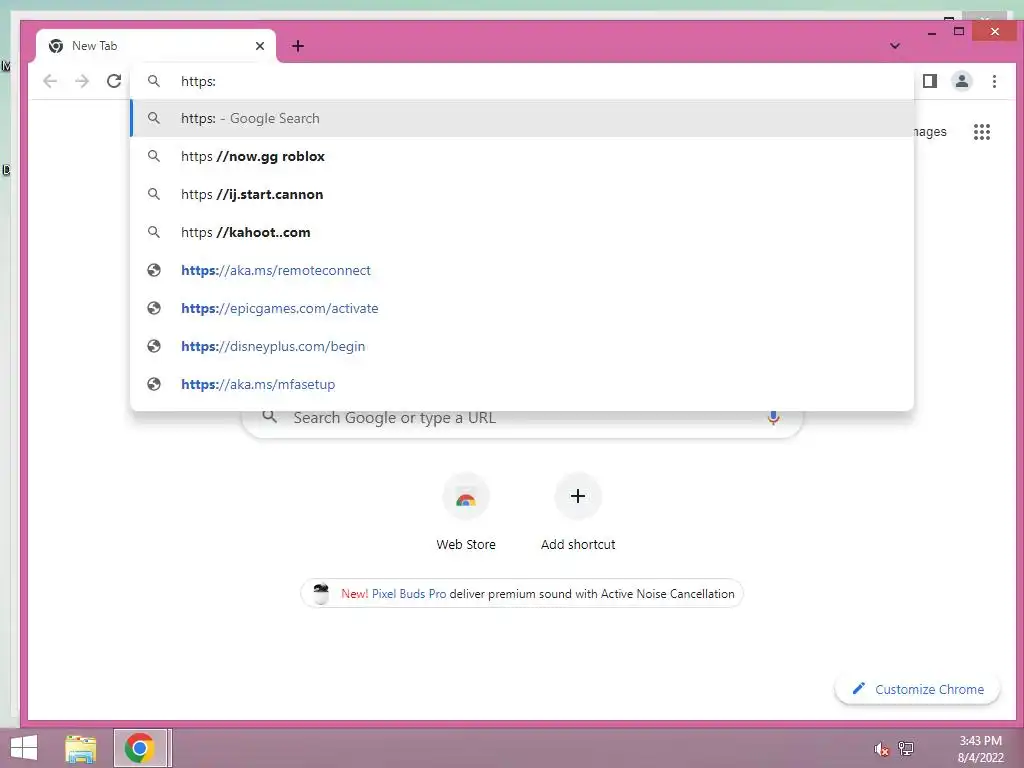The image size is (1024, 768).
Task: Open a new tab with the plus icon
Action: (x=298, y=46)
